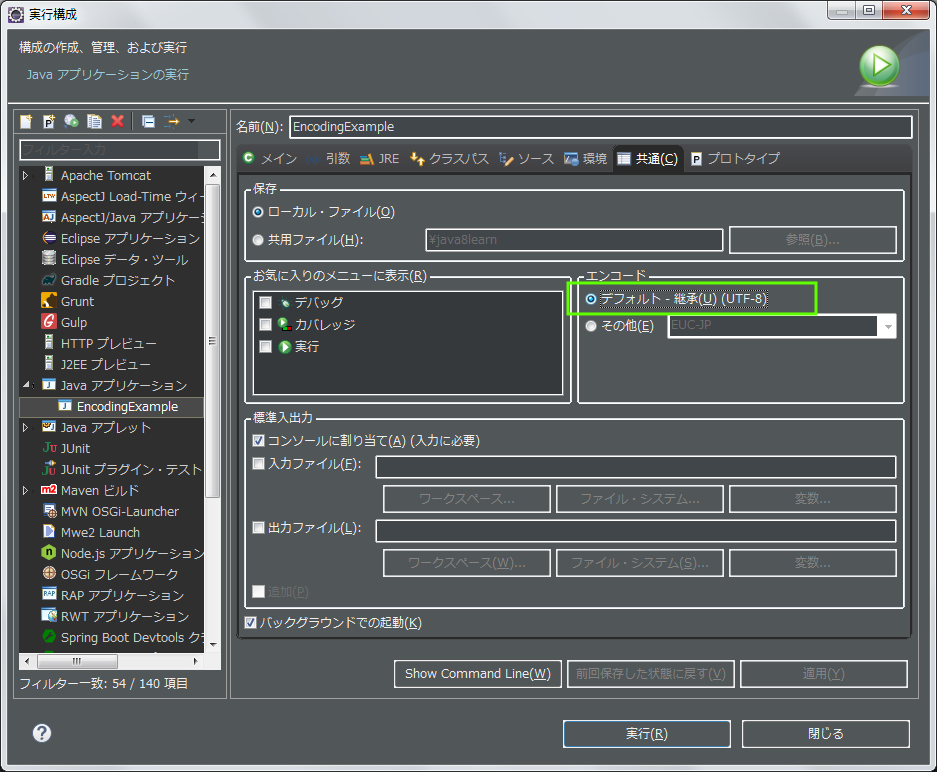Image resolution: width=937 pixels, height=772 pixels.
Task: Check the 入力ファイル checkbox
Action: click(259, 464)
